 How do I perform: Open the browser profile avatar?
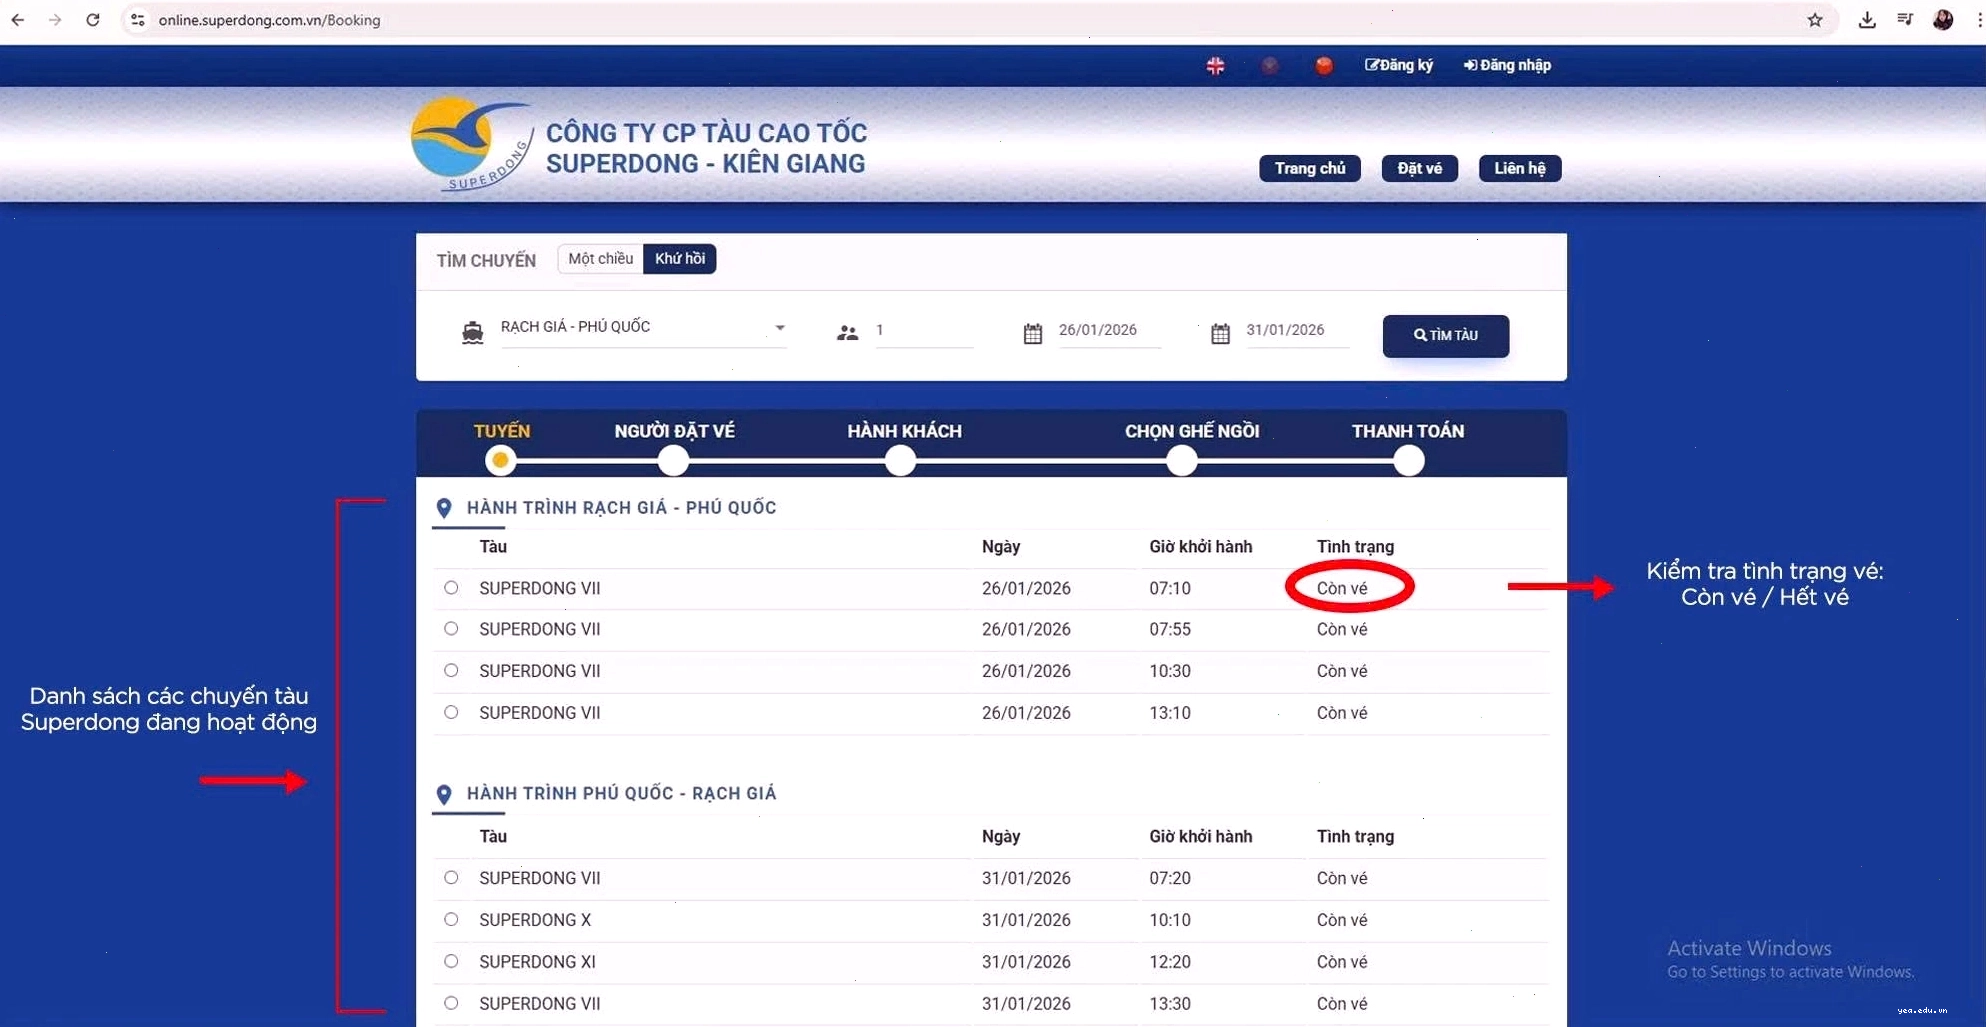coord(1943,20)
